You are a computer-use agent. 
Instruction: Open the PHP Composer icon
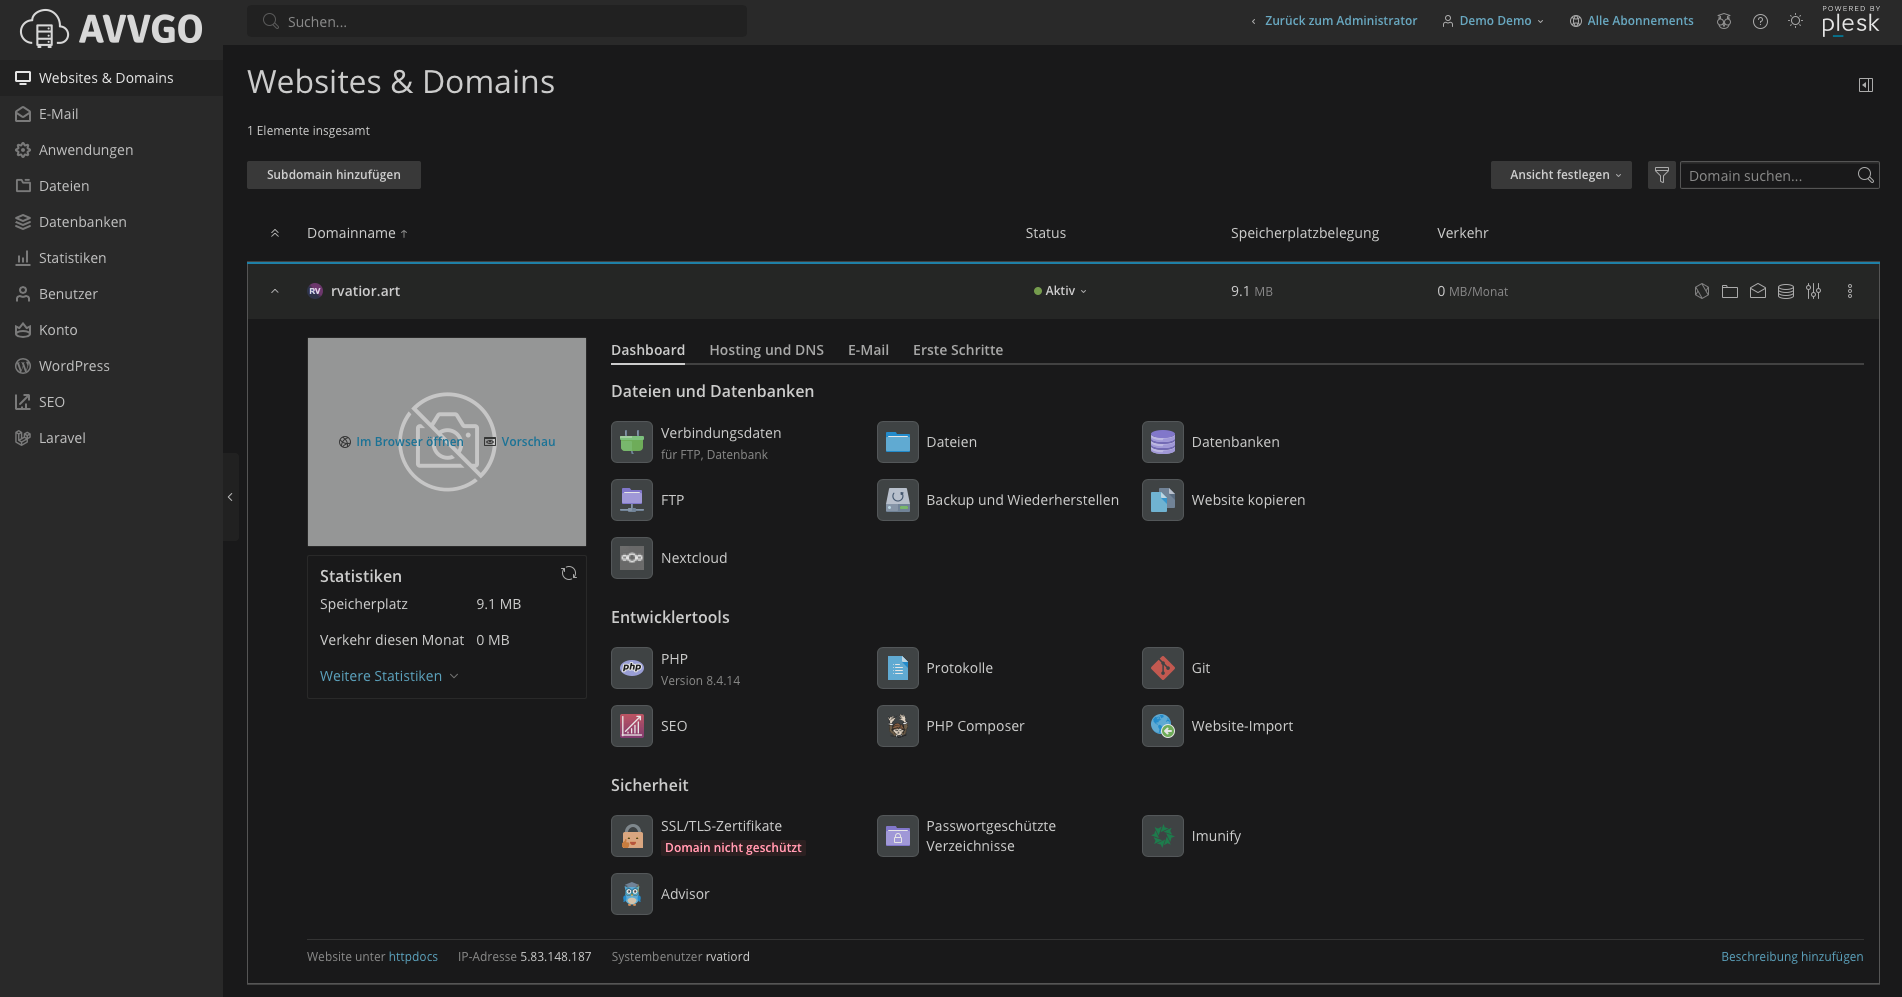pyautogui.click(x=897, y=726)
